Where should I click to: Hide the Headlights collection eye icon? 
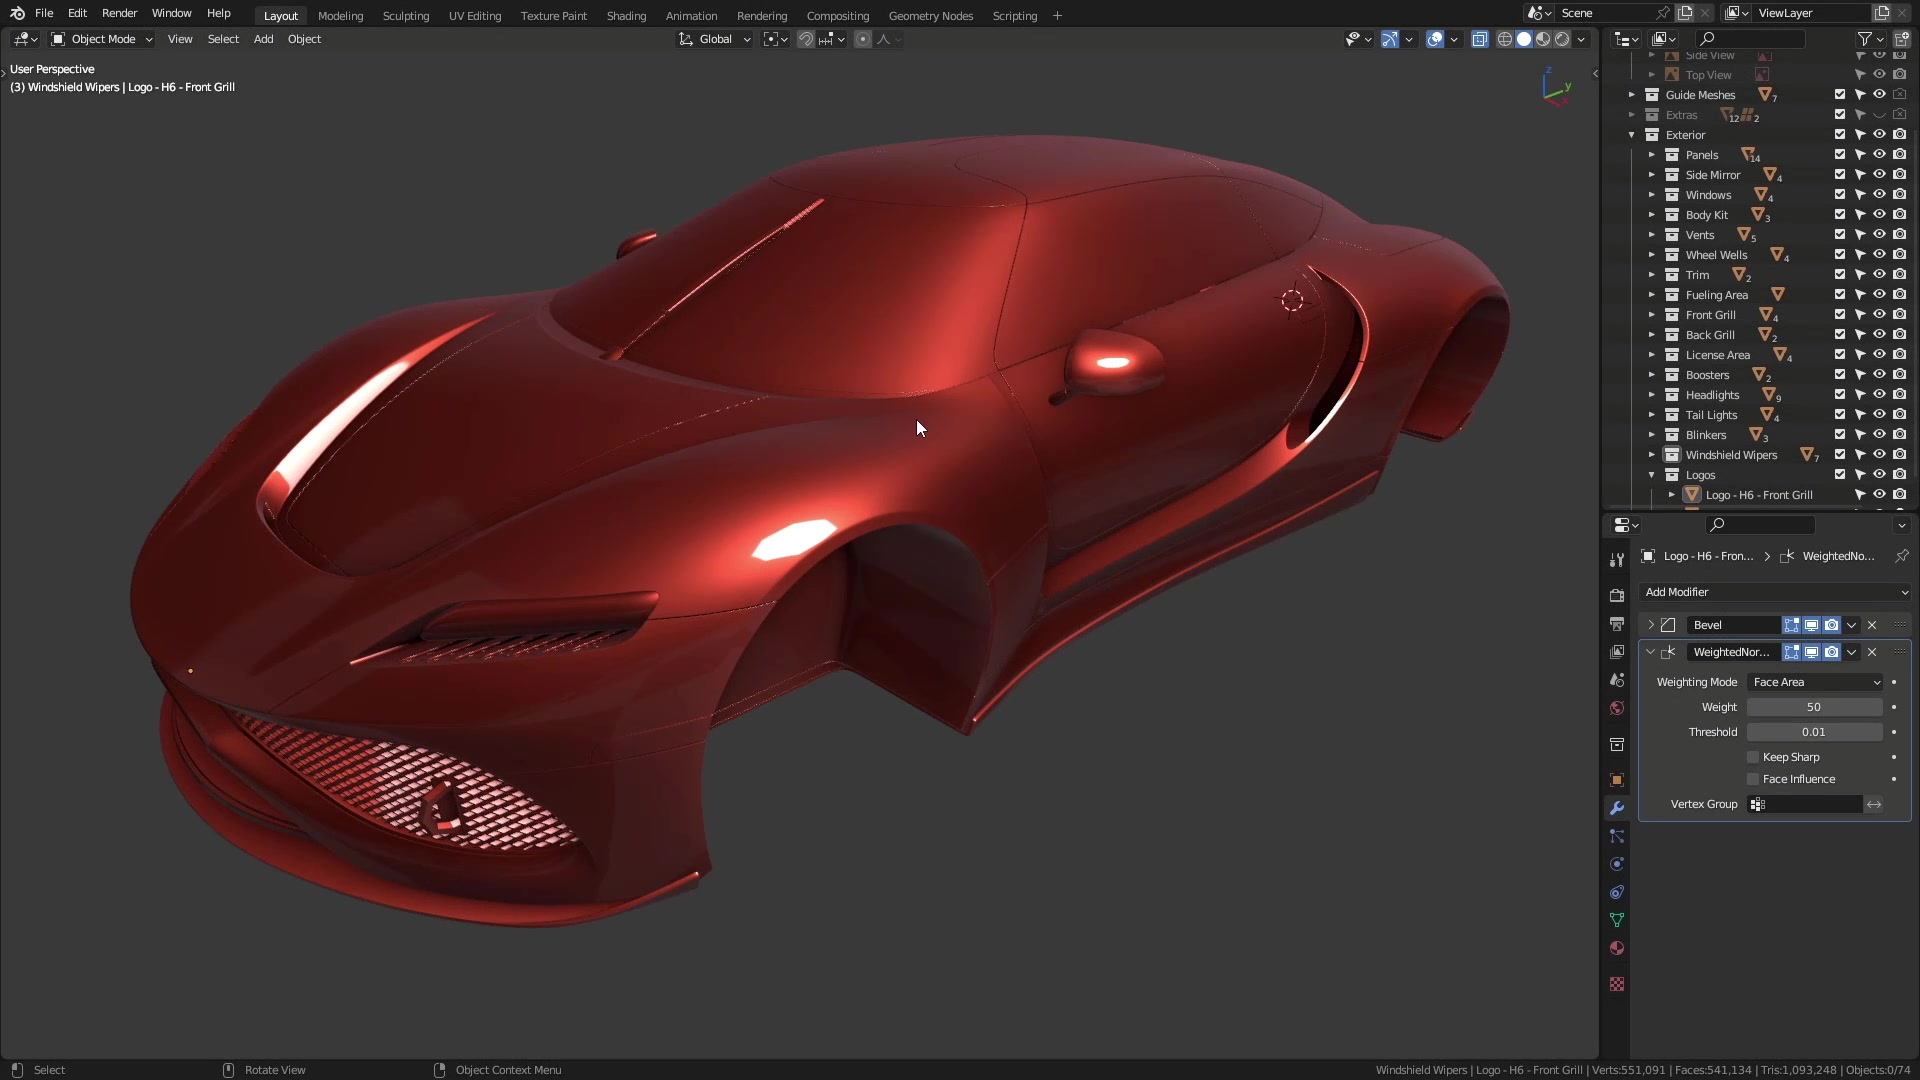point(1879,395)
